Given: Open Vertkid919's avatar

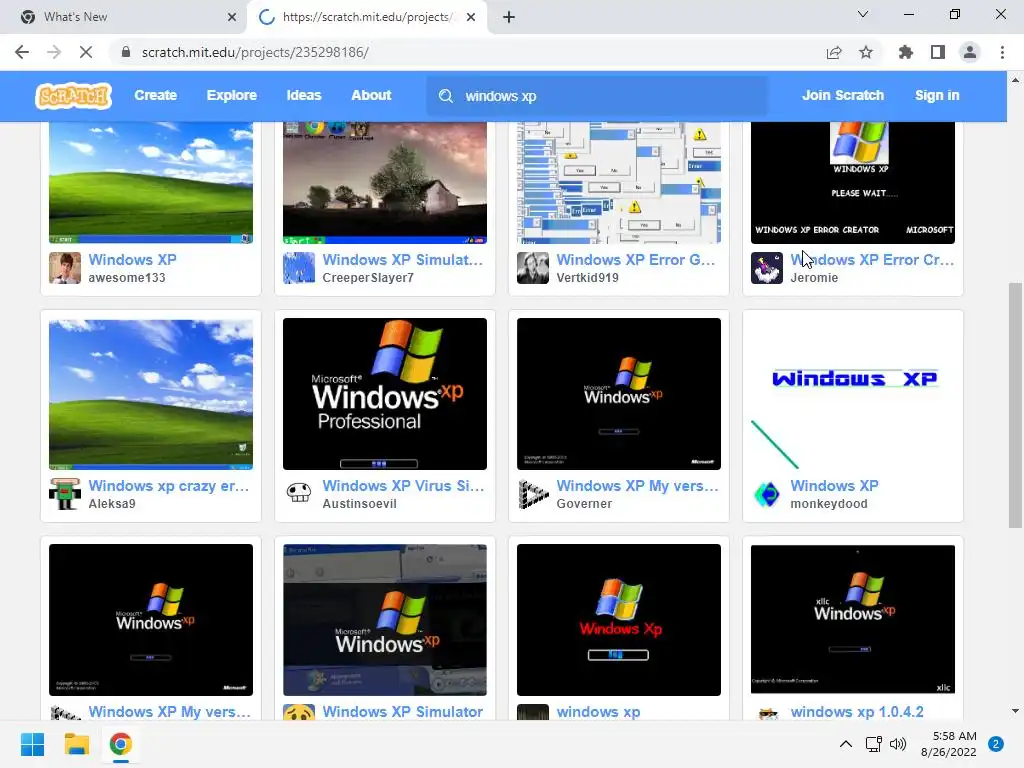Looking at the screenshot, I should 533,268.
